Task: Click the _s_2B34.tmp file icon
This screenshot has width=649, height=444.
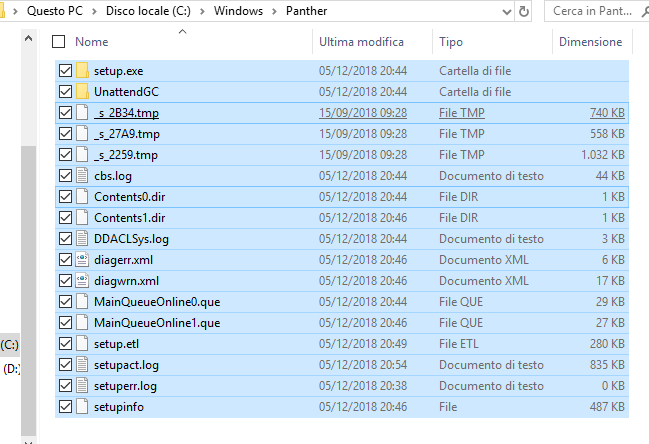Action: pyautogui.click(x=82, y=113)
